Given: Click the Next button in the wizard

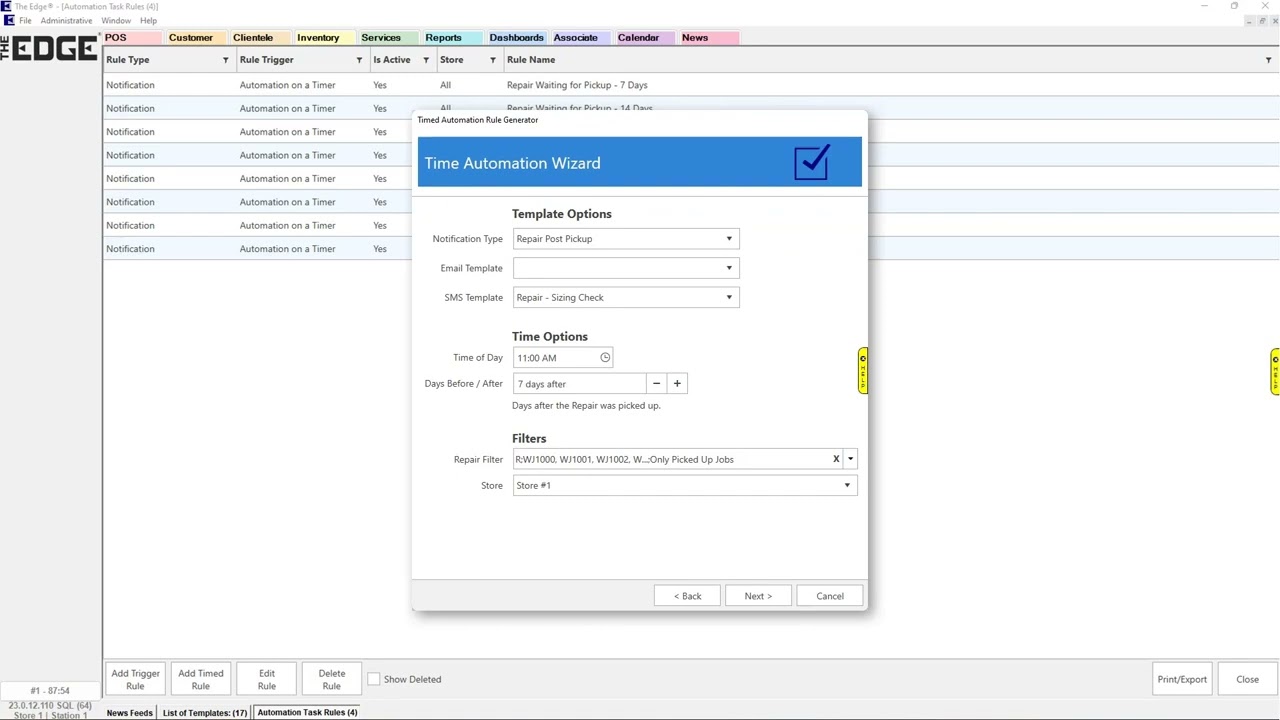Looking at the screenshot, I should (x=758, y=596).
